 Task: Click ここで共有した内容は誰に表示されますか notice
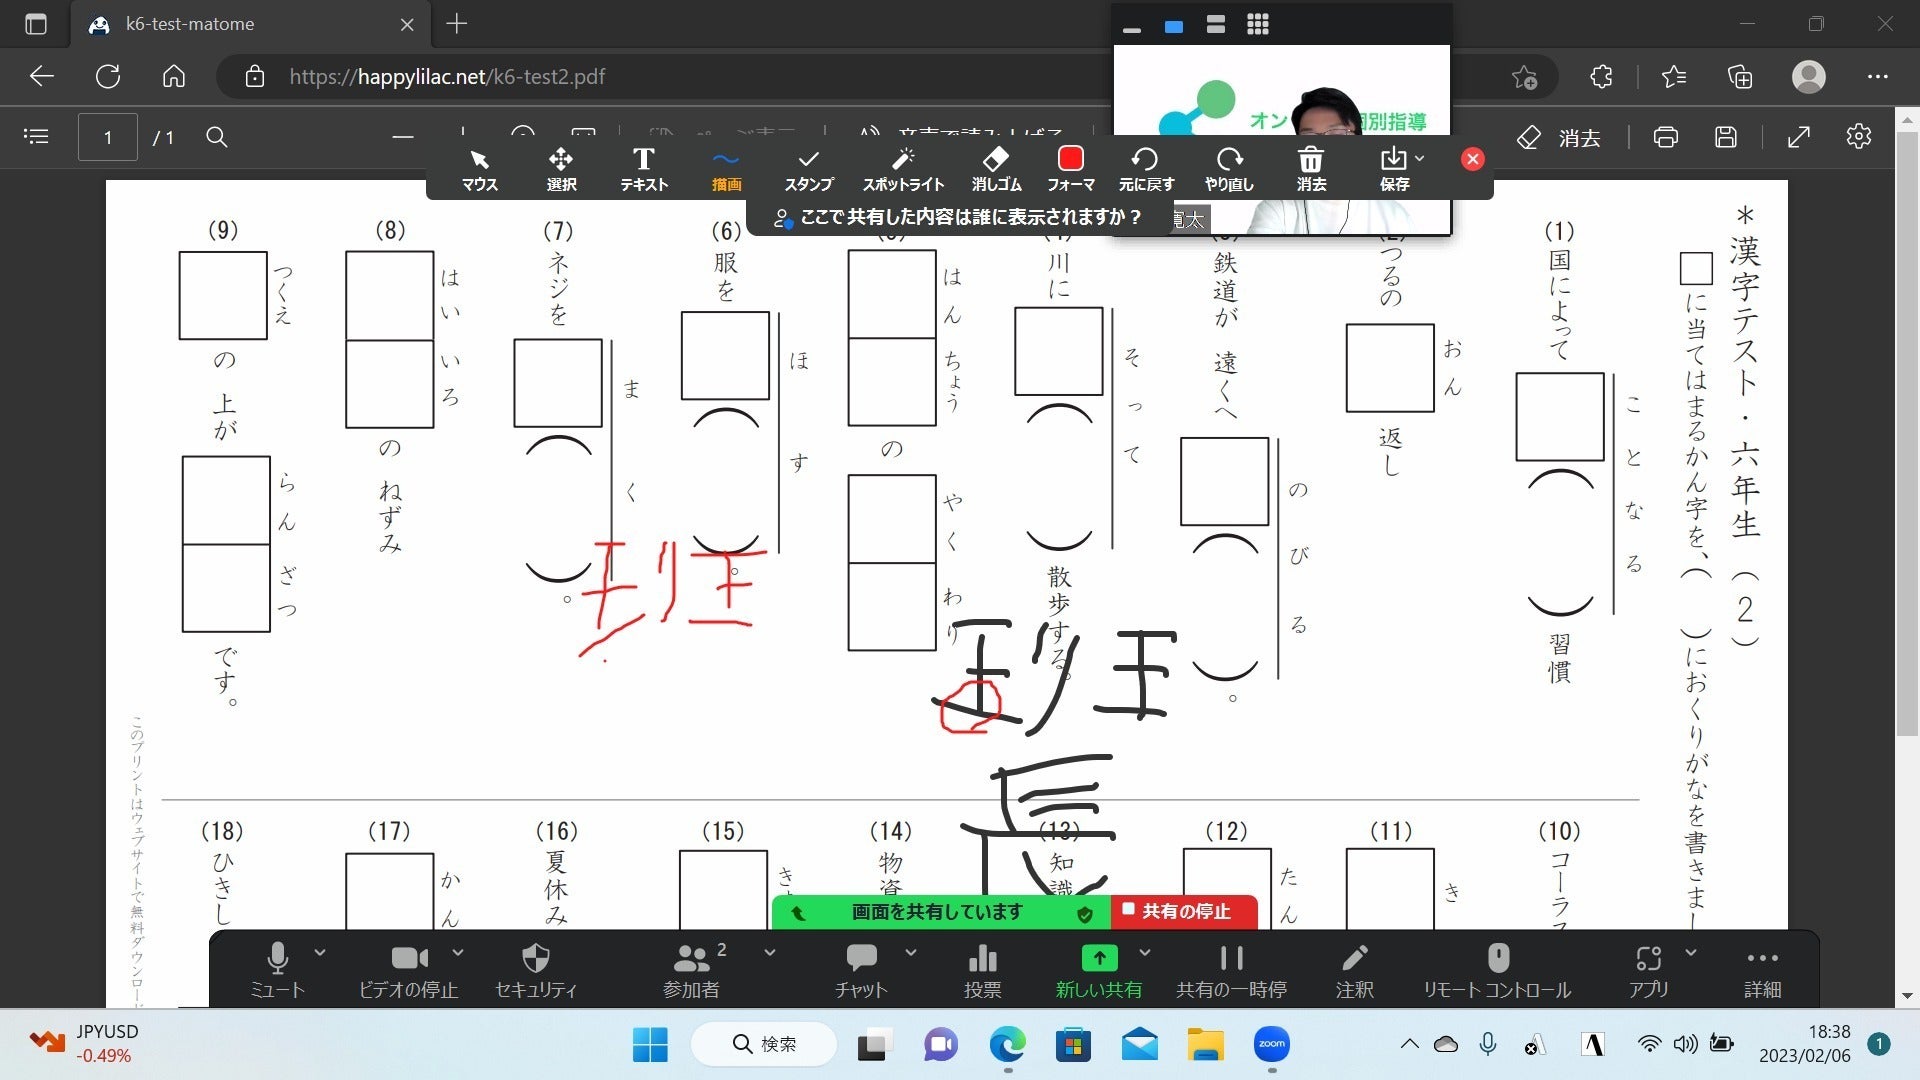(x=959, y=217)
